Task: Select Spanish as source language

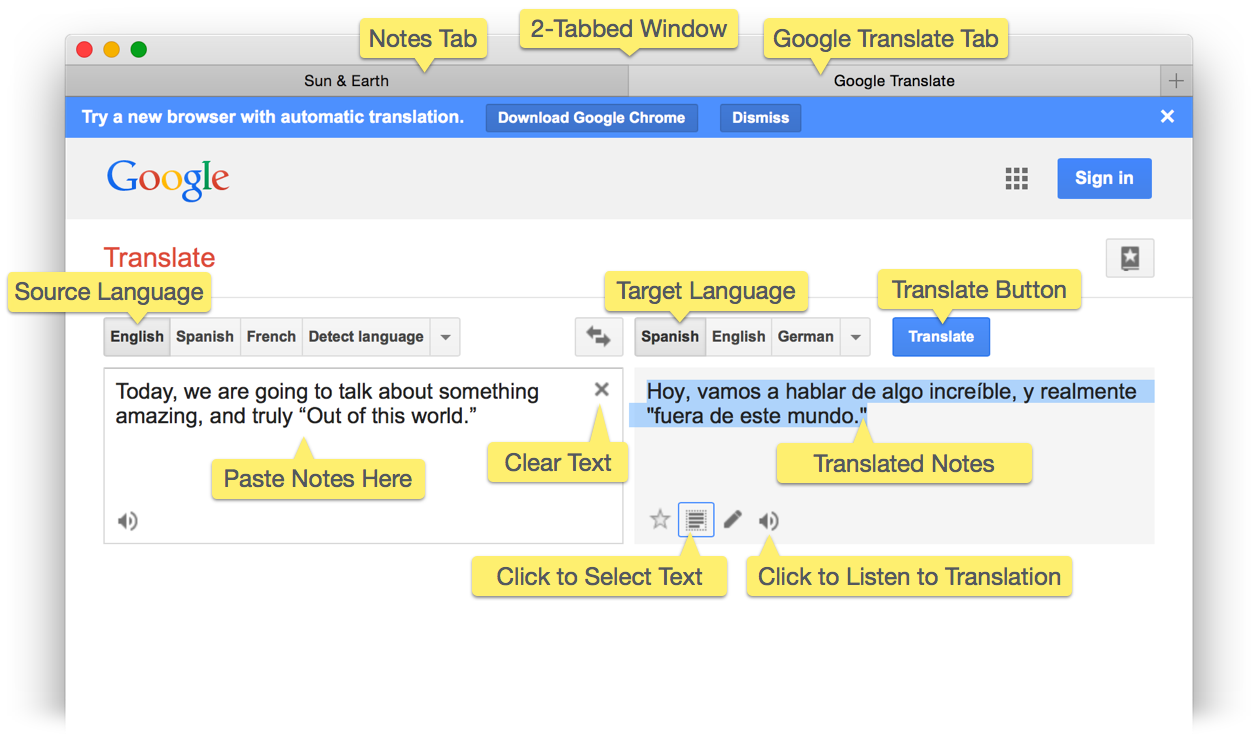Action: point(205,337)
